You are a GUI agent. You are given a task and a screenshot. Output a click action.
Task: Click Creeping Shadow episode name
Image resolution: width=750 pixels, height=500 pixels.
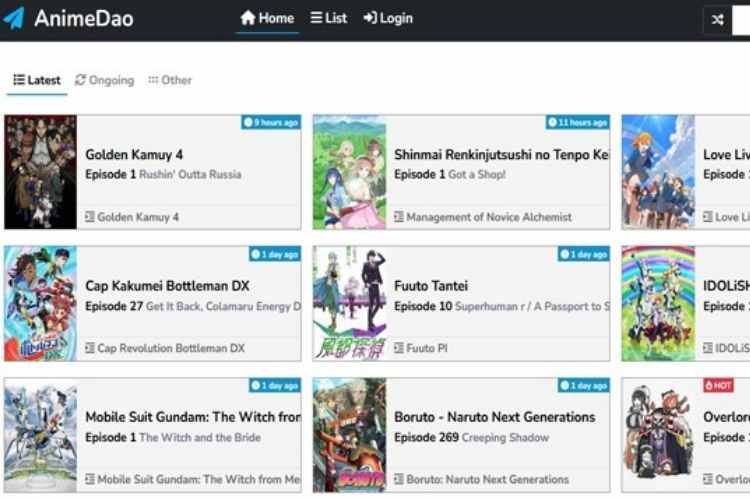[x=506, y=437]
